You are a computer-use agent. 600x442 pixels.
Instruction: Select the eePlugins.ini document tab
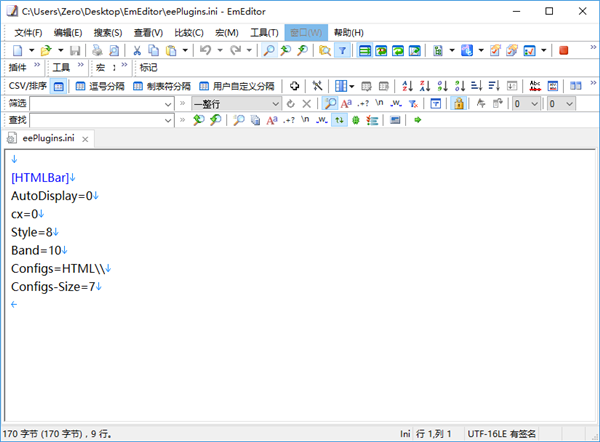pos(48,138)
